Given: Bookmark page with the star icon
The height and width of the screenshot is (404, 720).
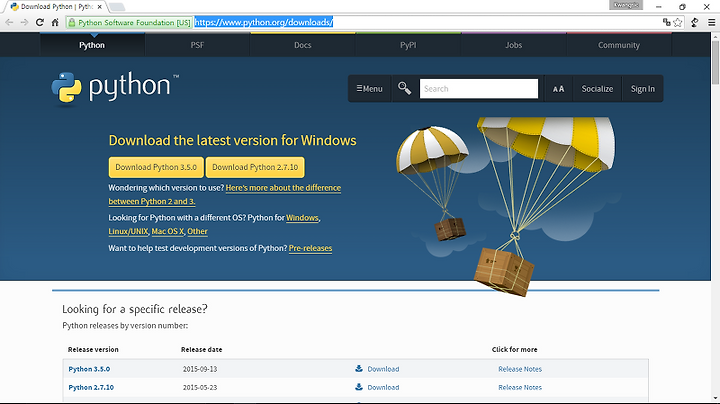Looking at the screenshot, I should (x=678, y=22).
